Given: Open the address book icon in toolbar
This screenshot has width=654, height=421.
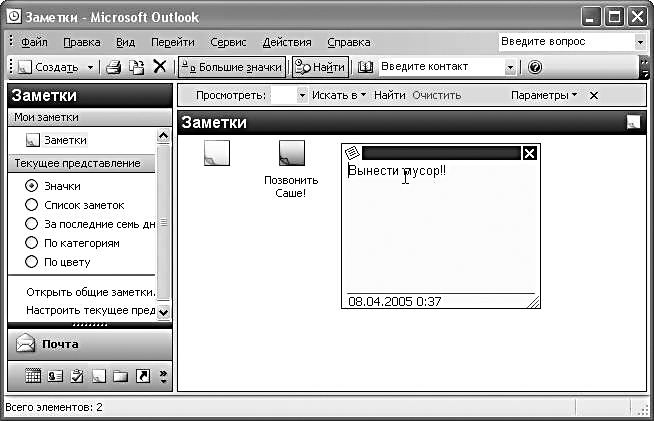Looking at the screenshot, I should coord(365,67).
